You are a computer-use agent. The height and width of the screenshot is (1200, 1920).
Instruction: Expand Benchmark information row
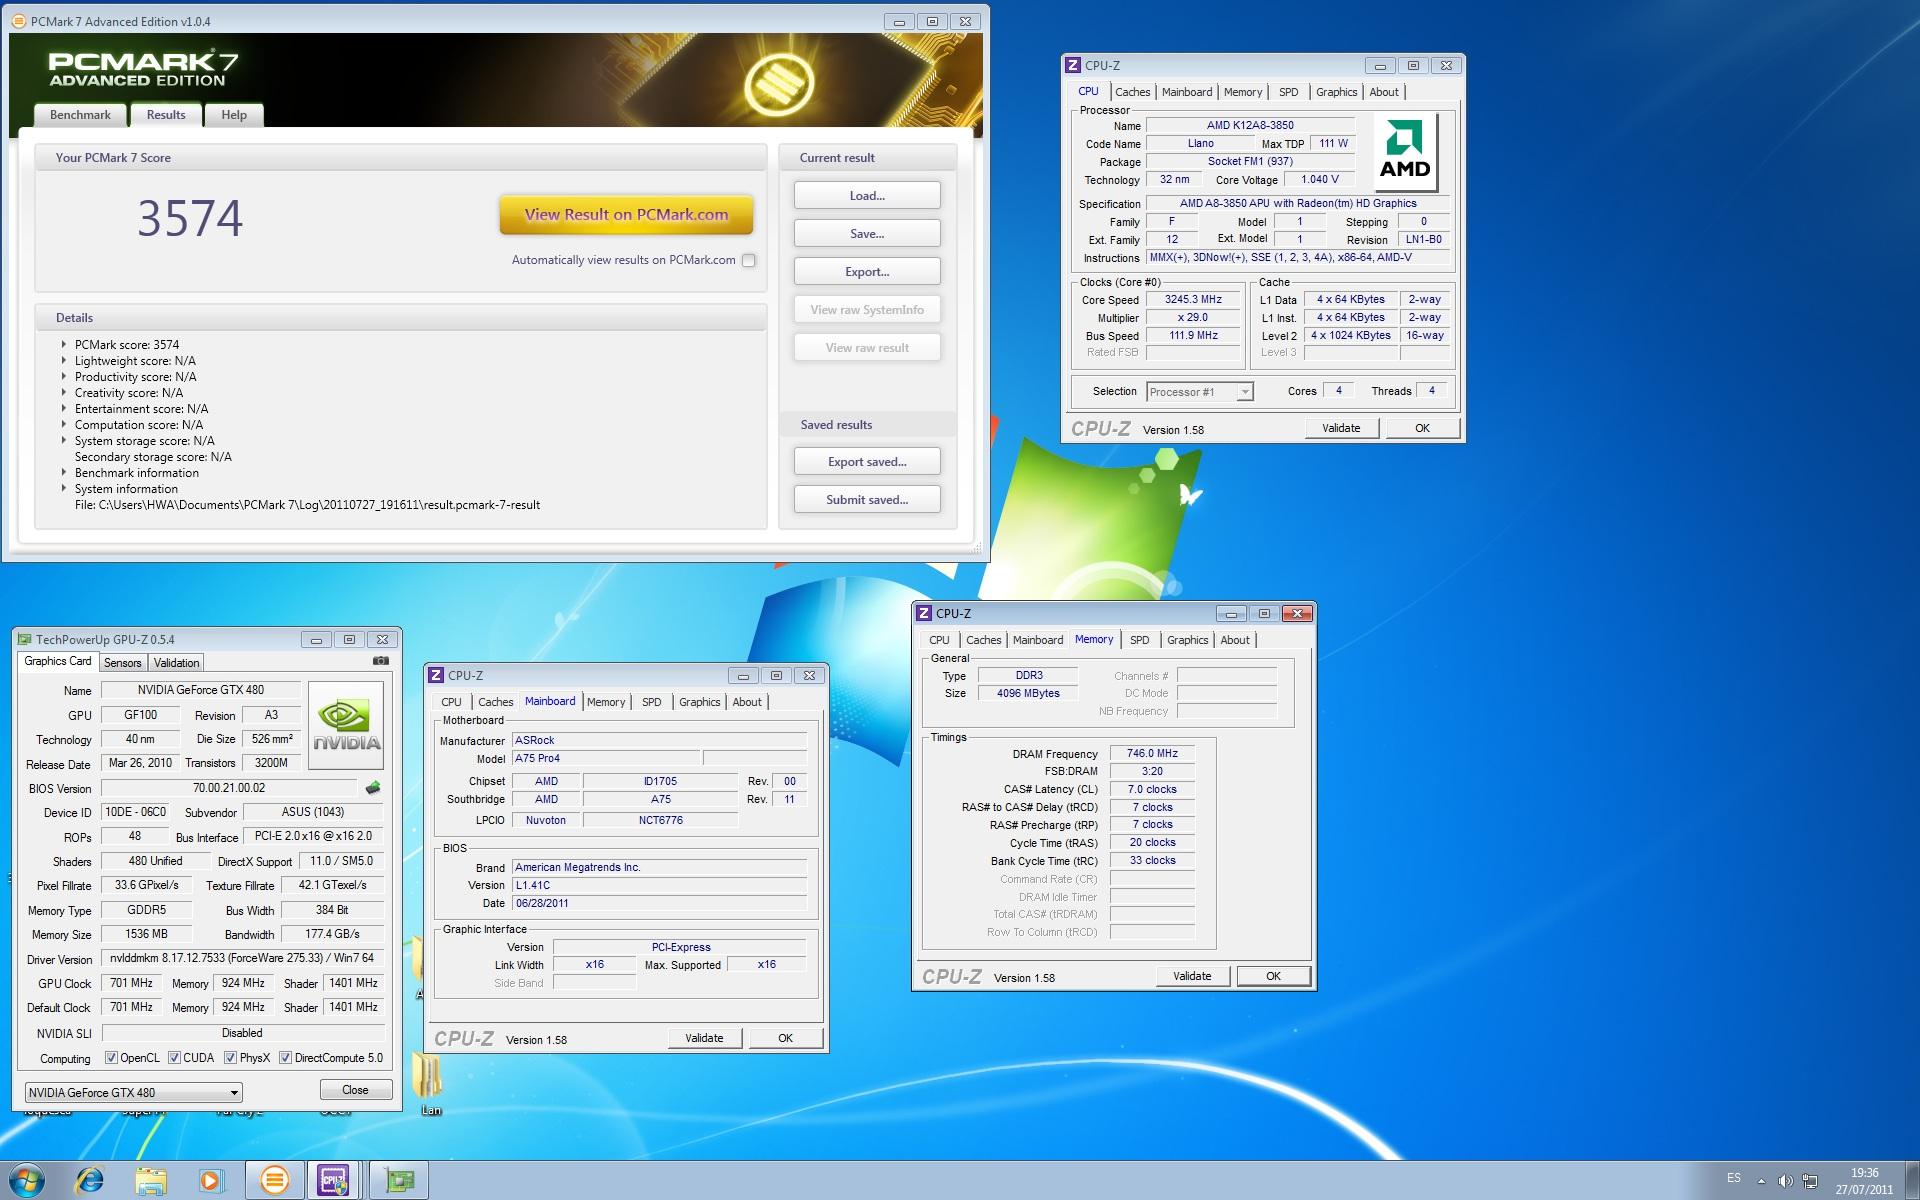point(64,472)
